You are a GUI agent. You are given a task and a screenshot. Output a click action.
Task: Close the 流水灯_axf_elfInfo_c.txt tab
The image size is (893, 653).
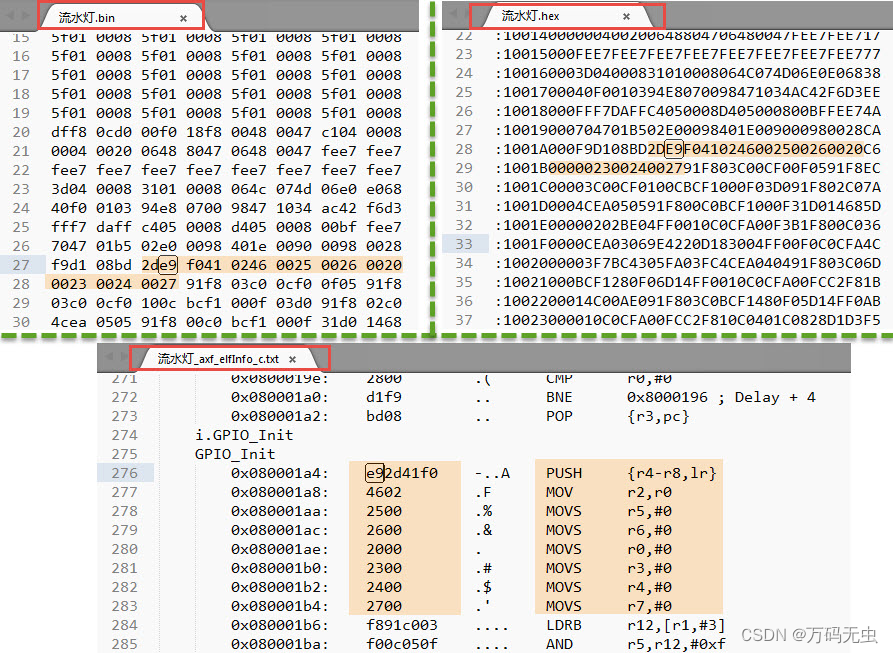click(x=292, y=359)
